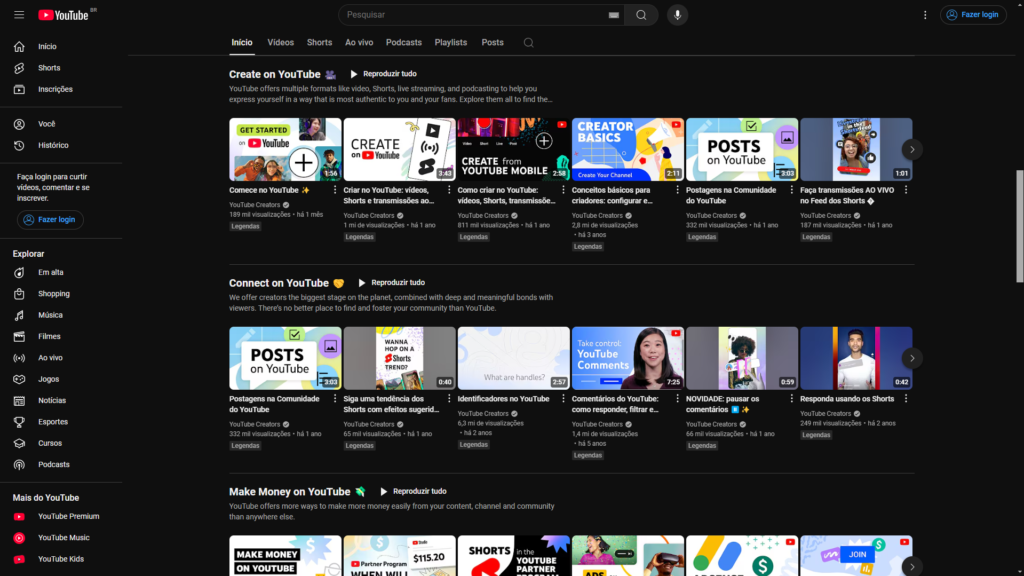The width and height of the screenshot is (1024, 576).
Task: Open the Create on YouTube playlist title
Action: tap(275, 74)
